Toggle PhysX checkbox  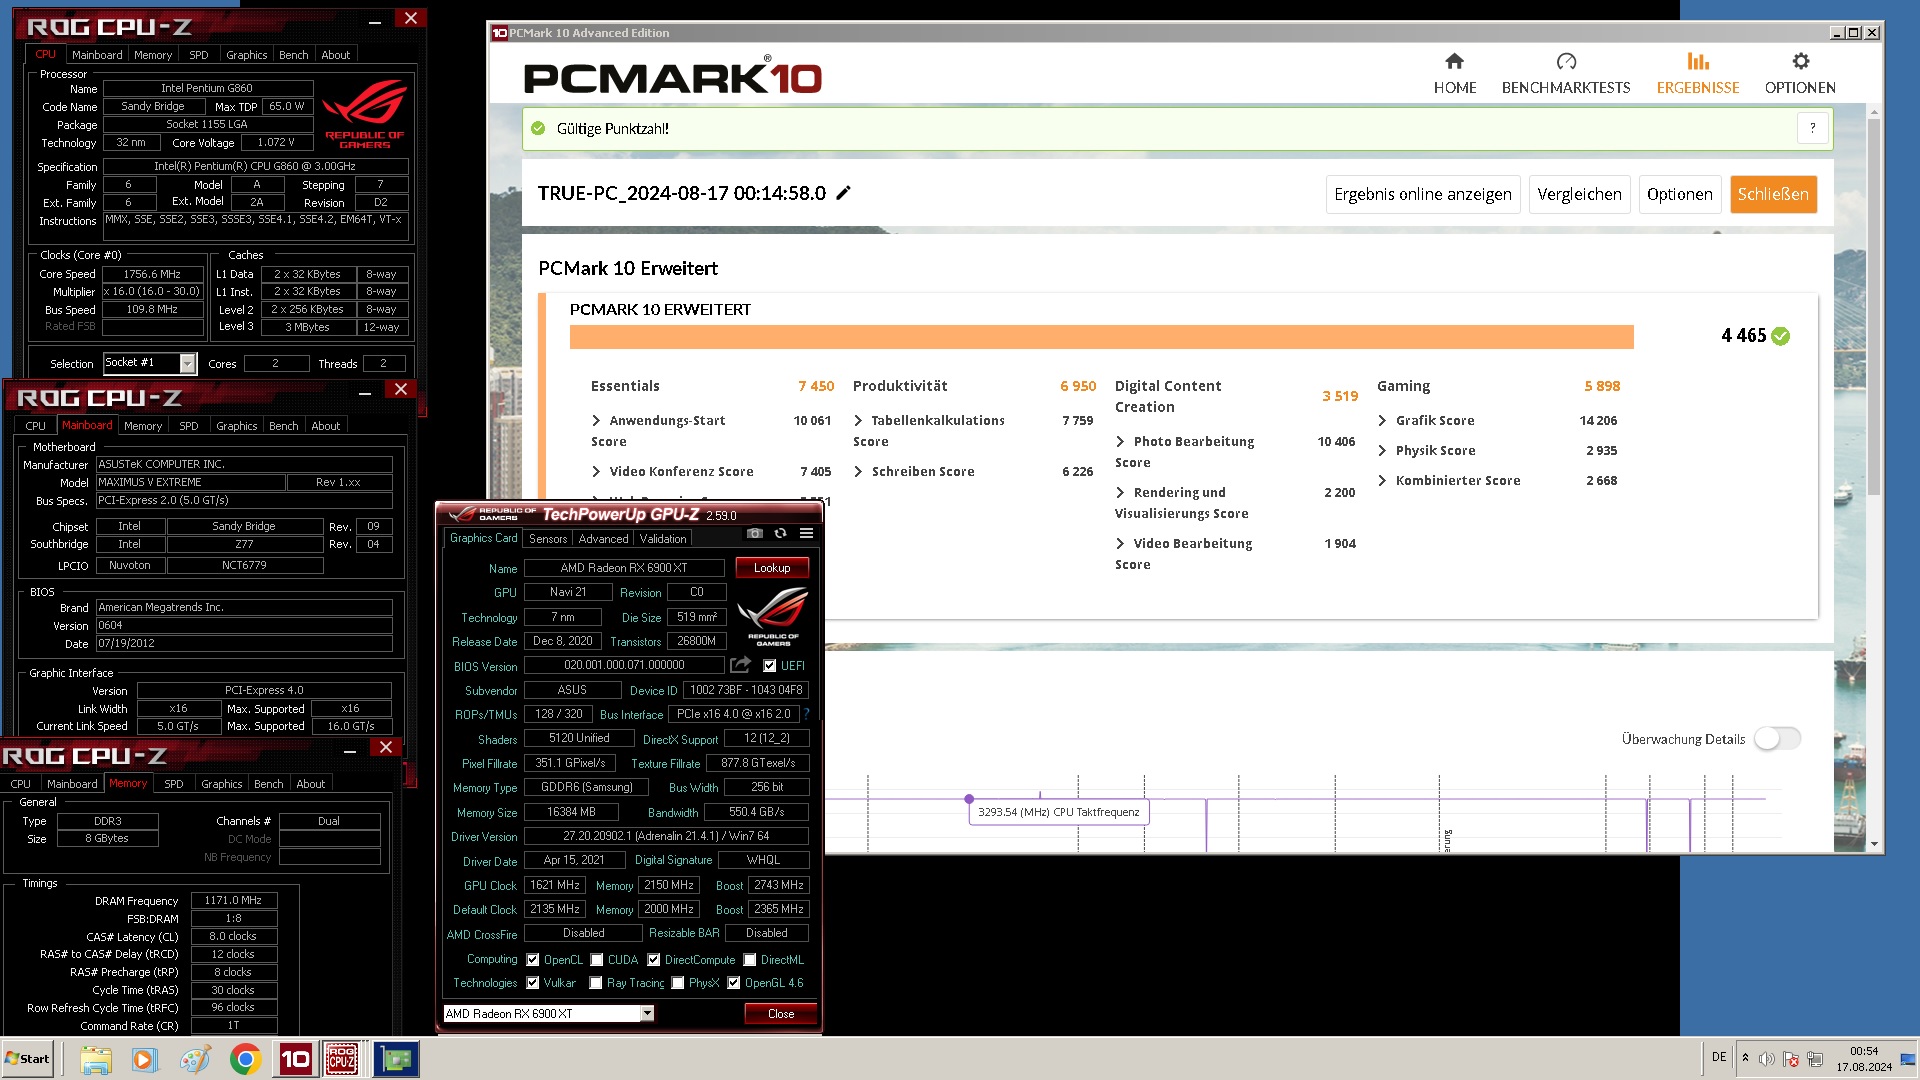pyautogui.click(x=678, y=983)
